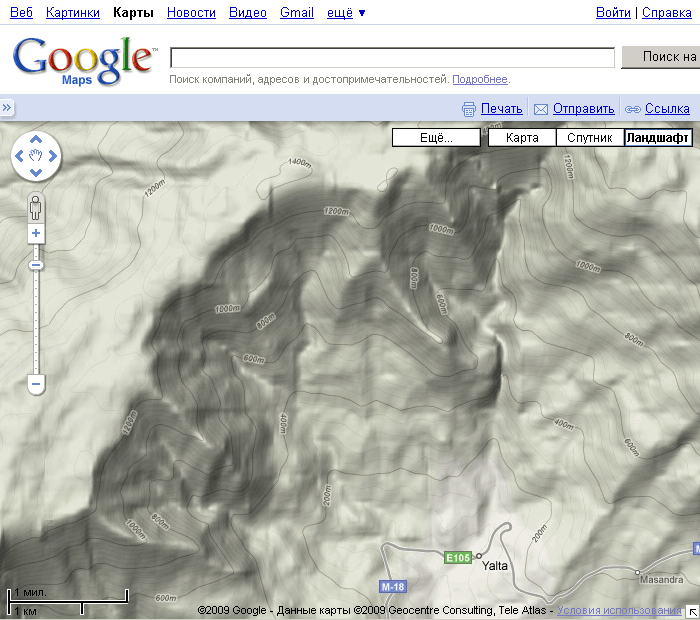Zoom out with the minus button
The image size is (700, 620).
tap(36, 383)
